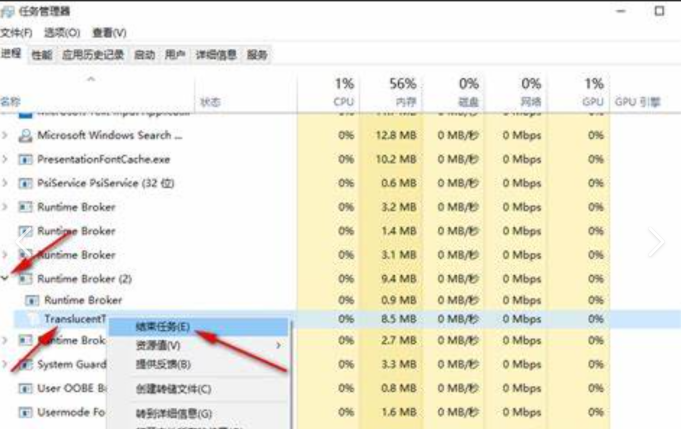This screenshot has height=429, width=681.
Task: Click icon of child Runtime Broker 0.9 MB
Action: coord(32,300)
